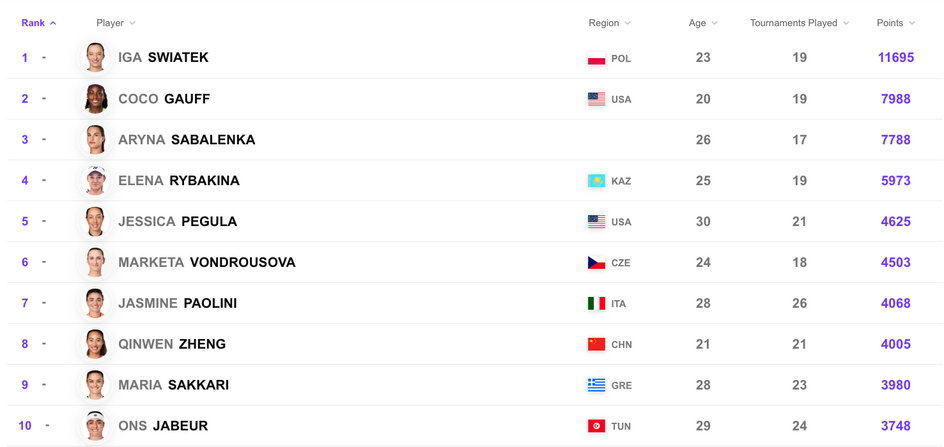944x447 pixels.
Task: Click USA flag in Coco Gauff row
Action: click(x=596, y=99)
